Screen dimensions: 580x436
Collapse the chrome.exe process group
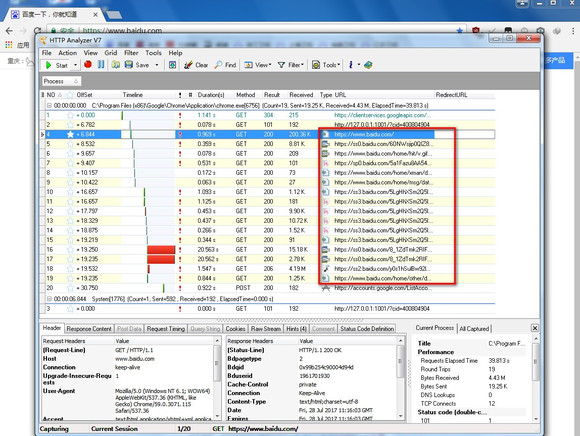(49, 105)
